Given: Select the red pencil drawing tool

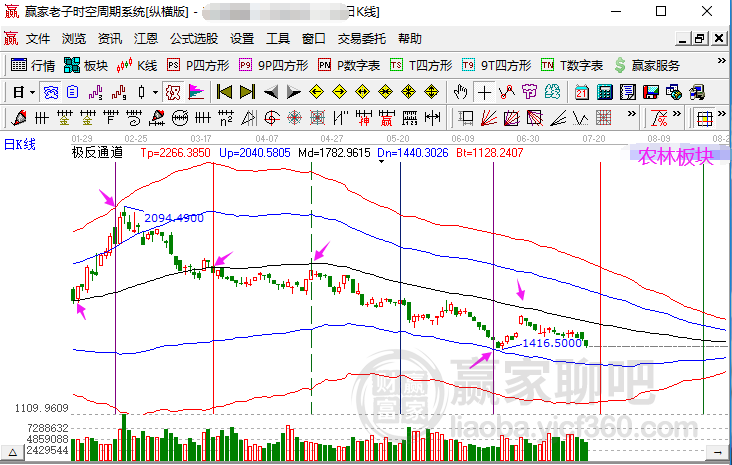Looking at the screenshot, I should click(x=19, y=119).
